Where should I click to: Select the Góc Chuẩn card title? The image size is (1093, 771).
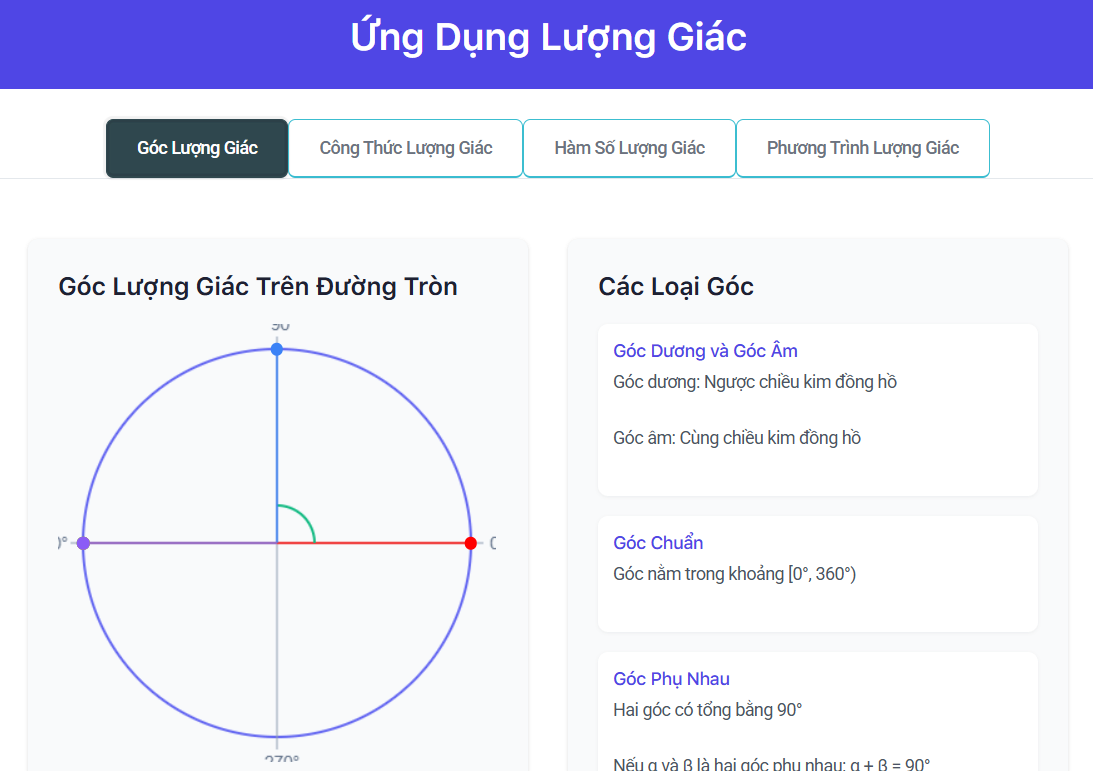click(x=658, y=543)
